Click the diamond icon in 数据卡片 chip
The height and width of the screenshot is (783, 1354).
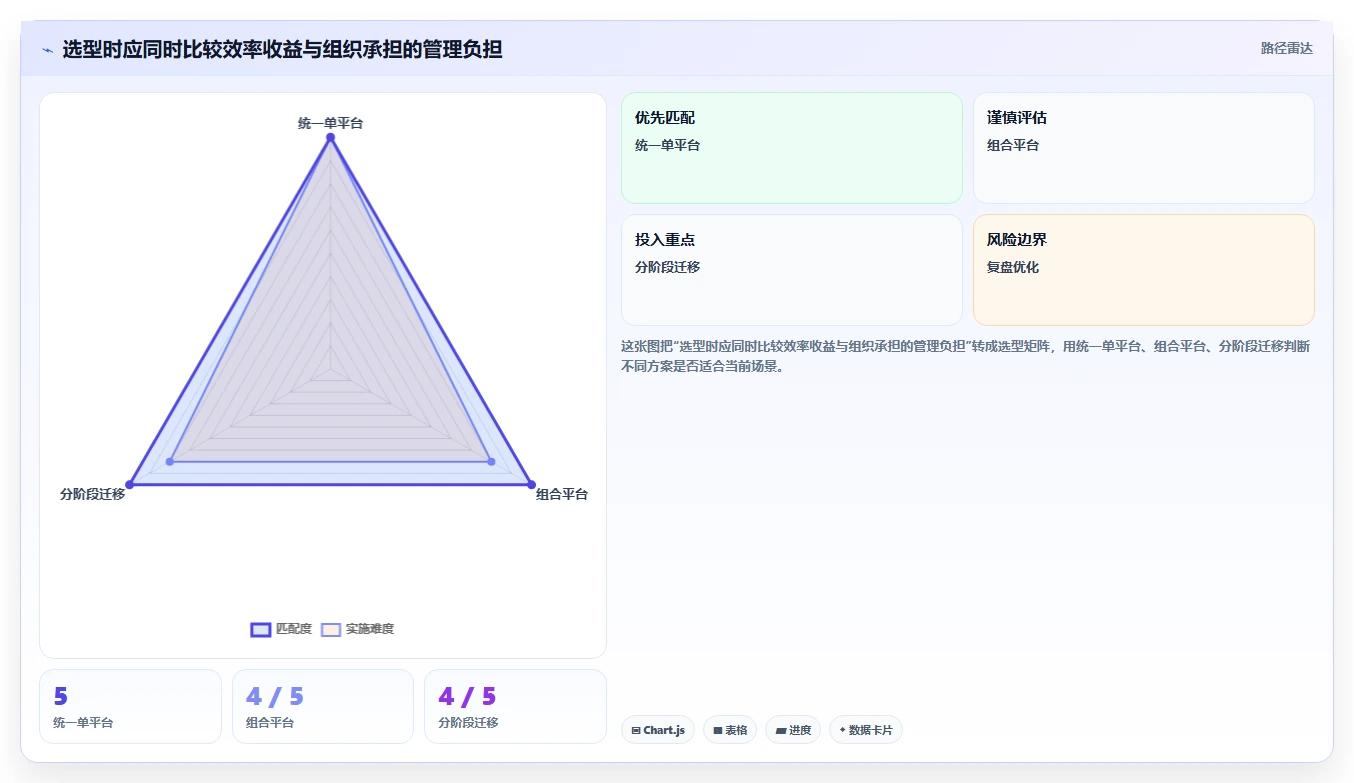[842, 730]
